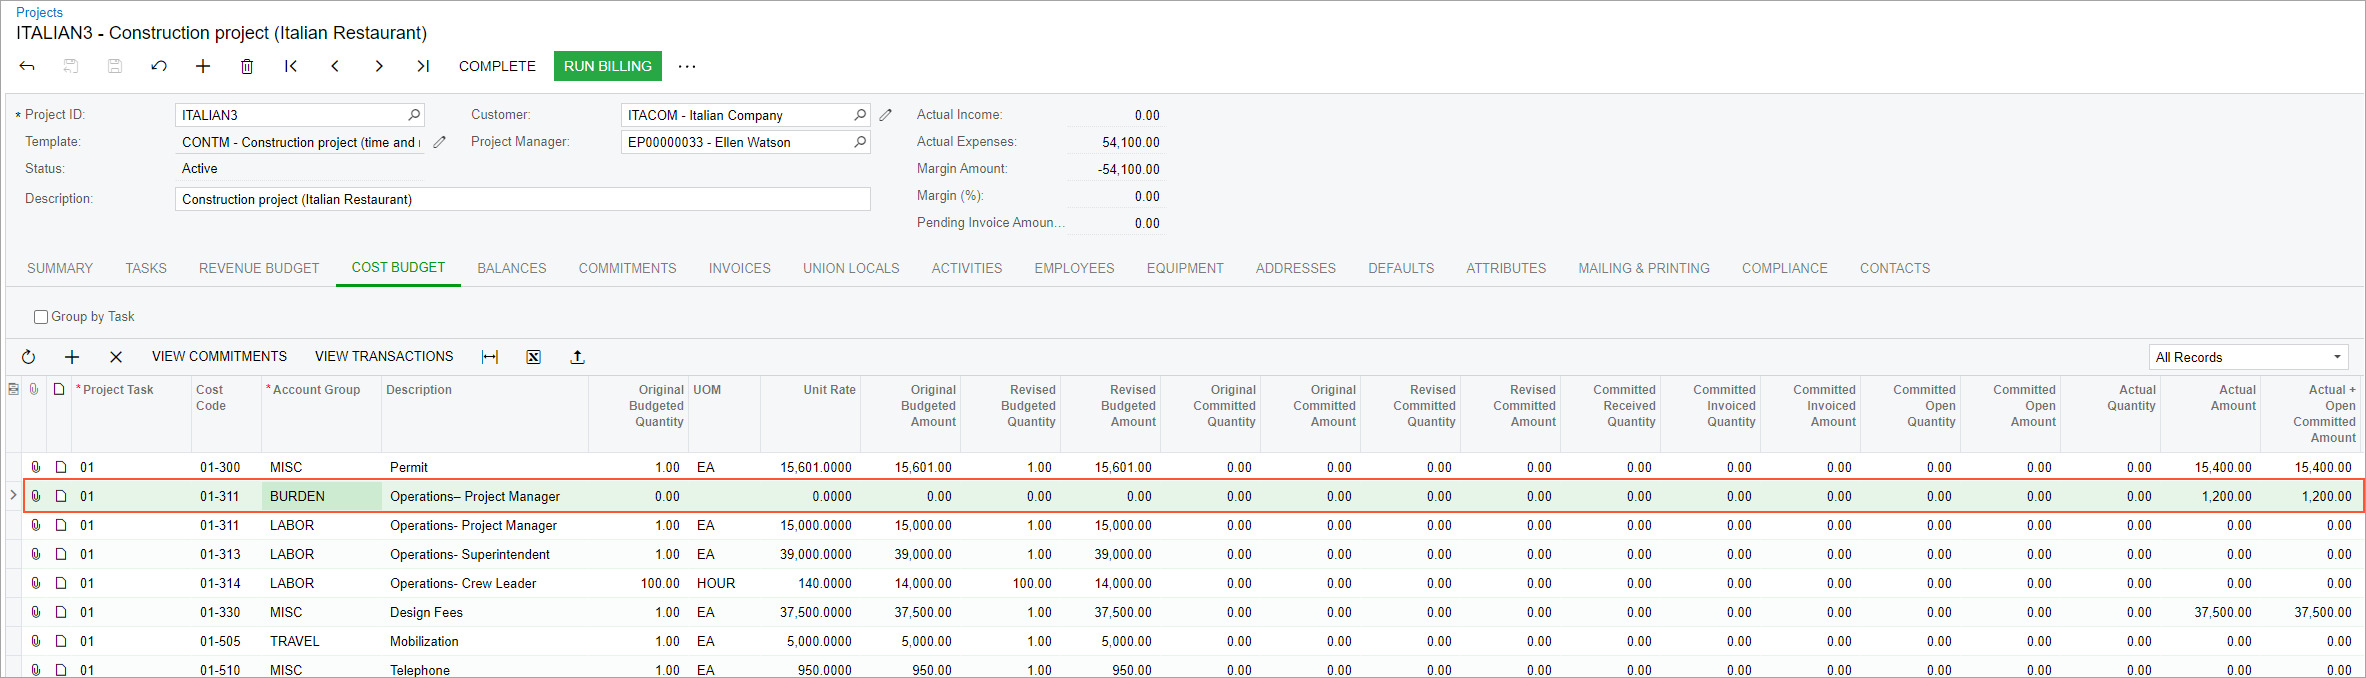2366x678 pixels.
Task: Open the Project Manager lookup selector
Action: (859, 142)
